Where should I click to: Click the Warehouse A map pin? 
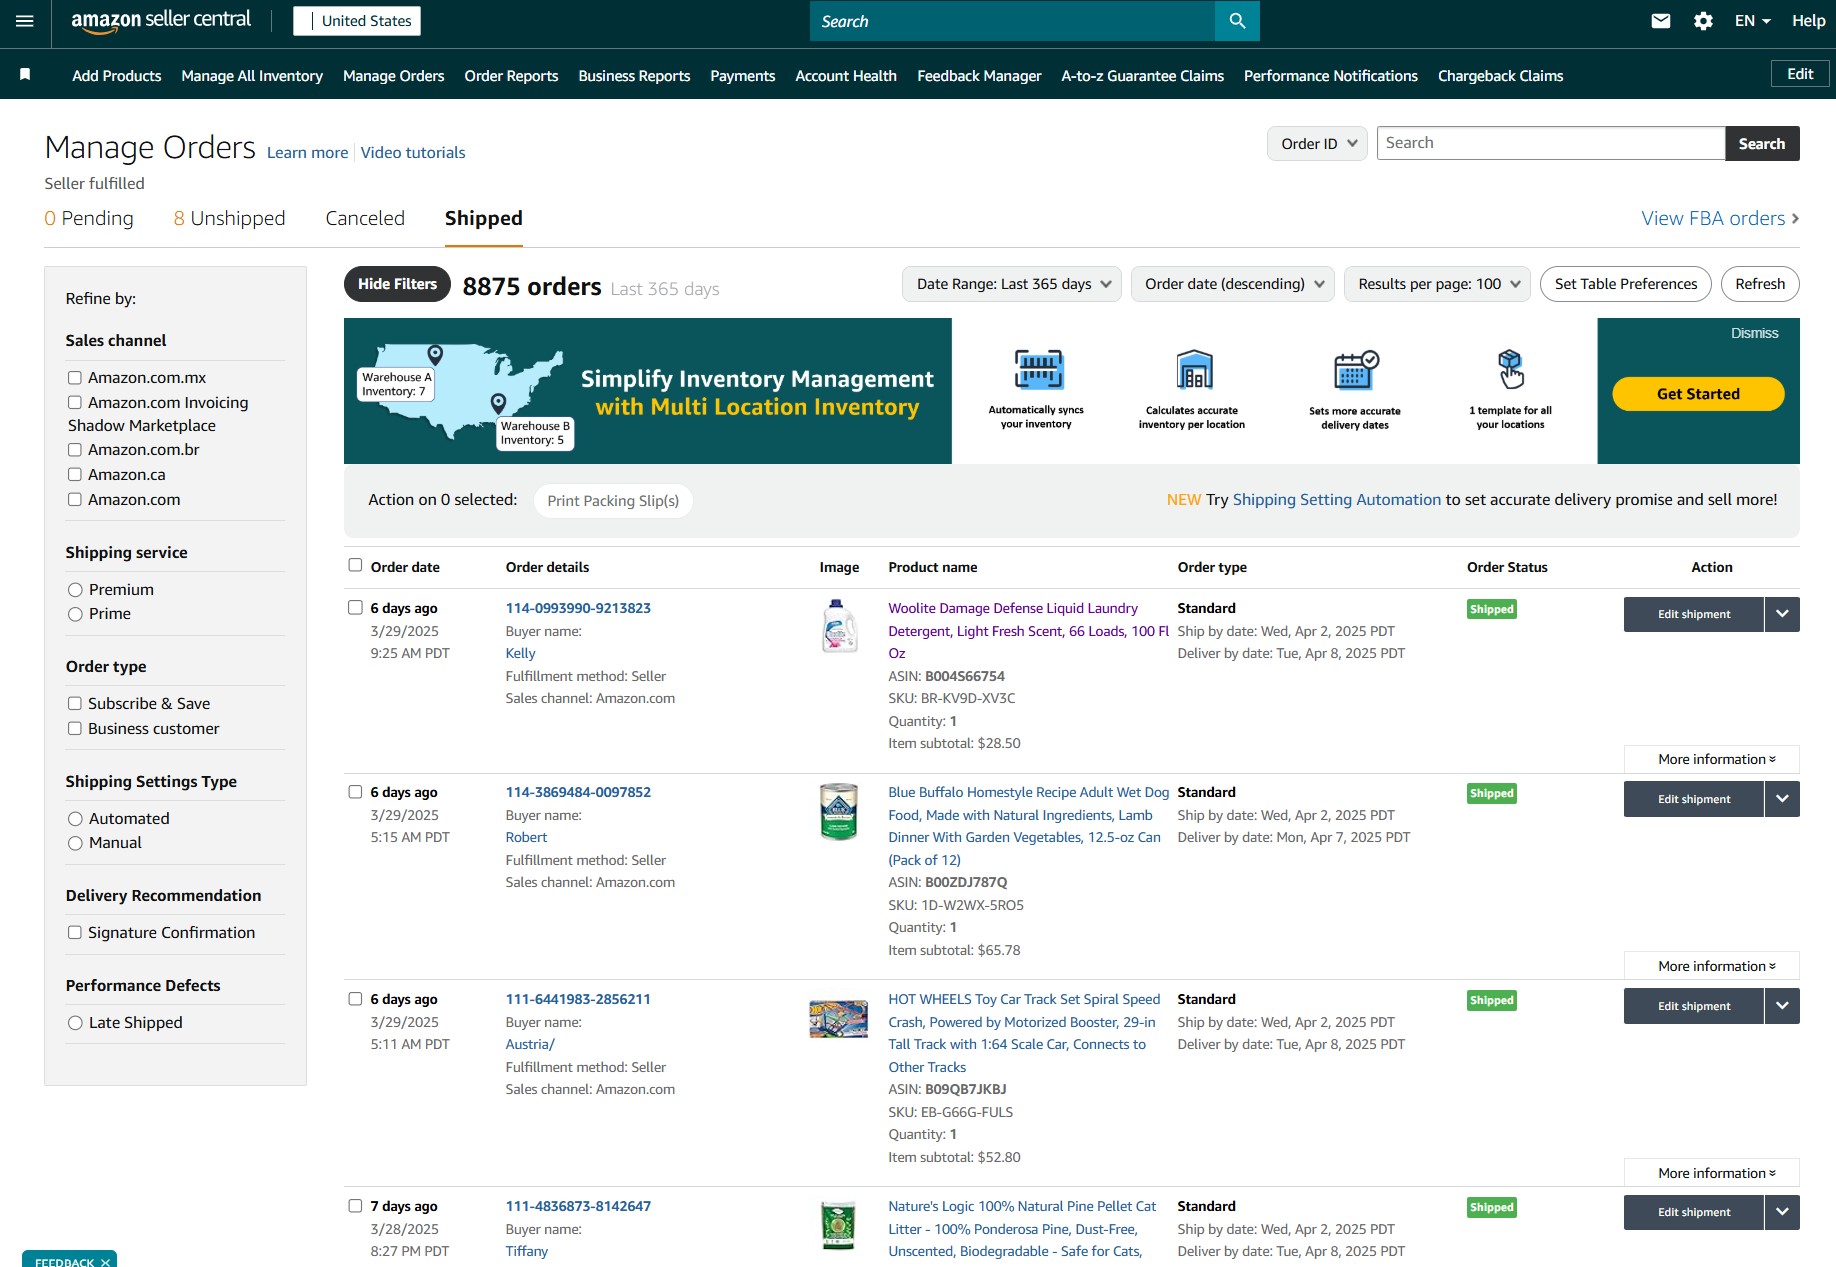(435, 354)
